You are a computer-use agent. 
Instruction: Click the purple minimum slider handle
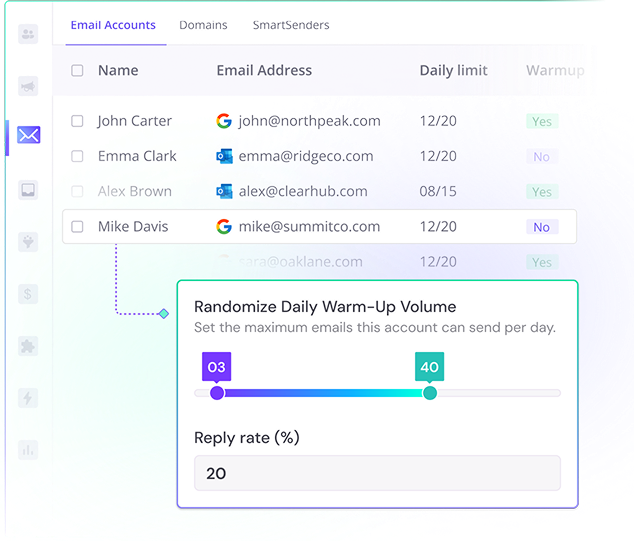pyautogui.click(x=217, y=393)
